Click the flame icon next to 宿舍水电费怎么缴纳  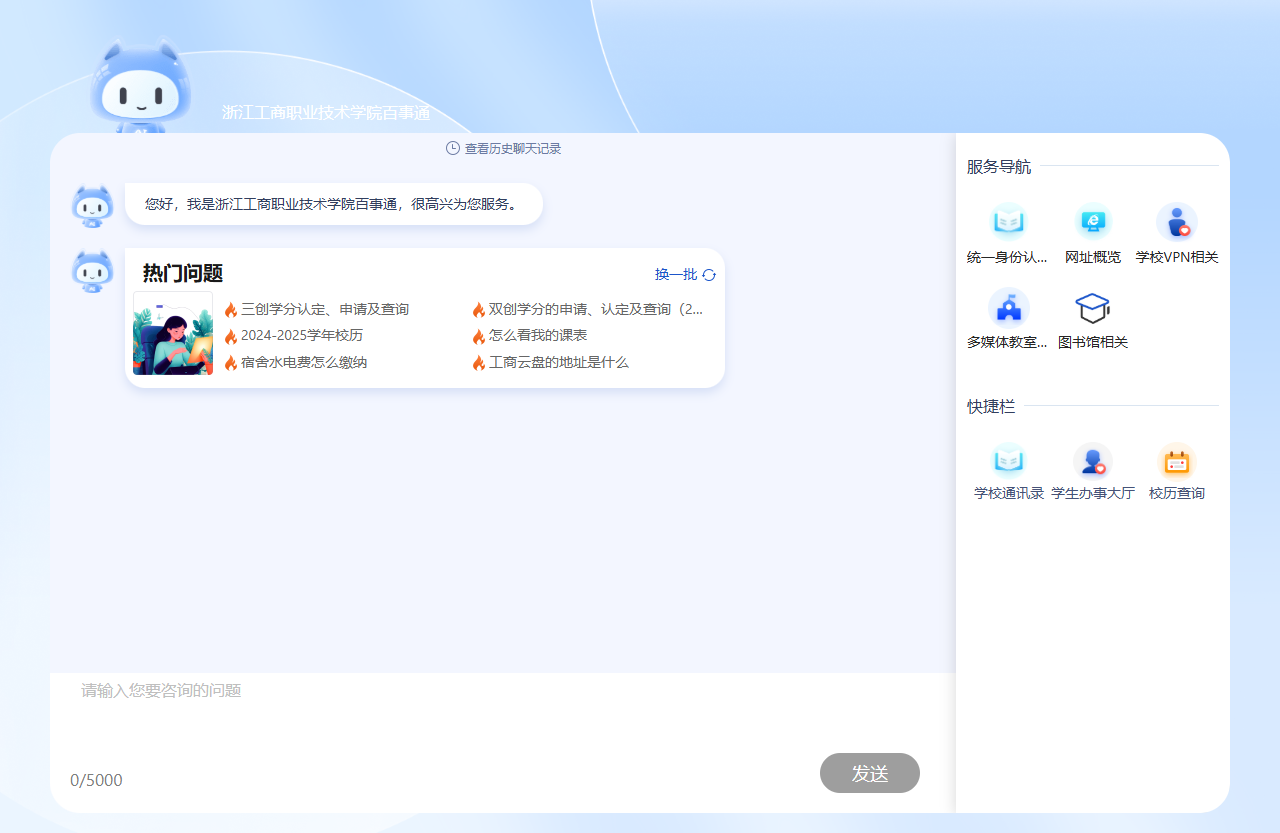coord(231,363)
